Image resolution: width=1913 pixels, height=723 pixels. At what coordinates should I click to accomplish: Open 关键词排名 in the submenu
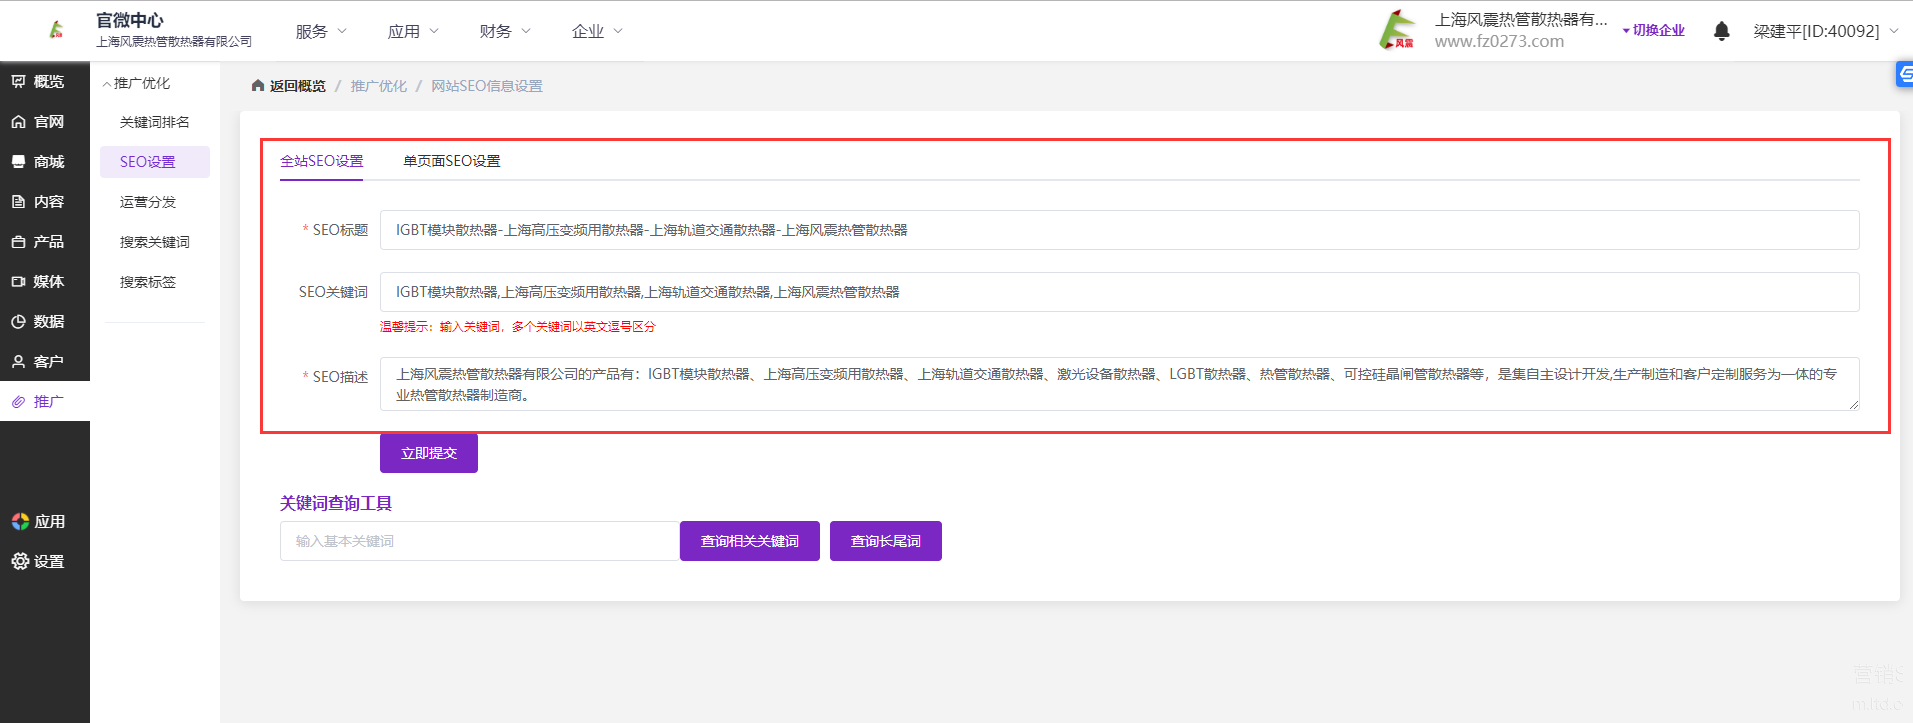point(154,122)
